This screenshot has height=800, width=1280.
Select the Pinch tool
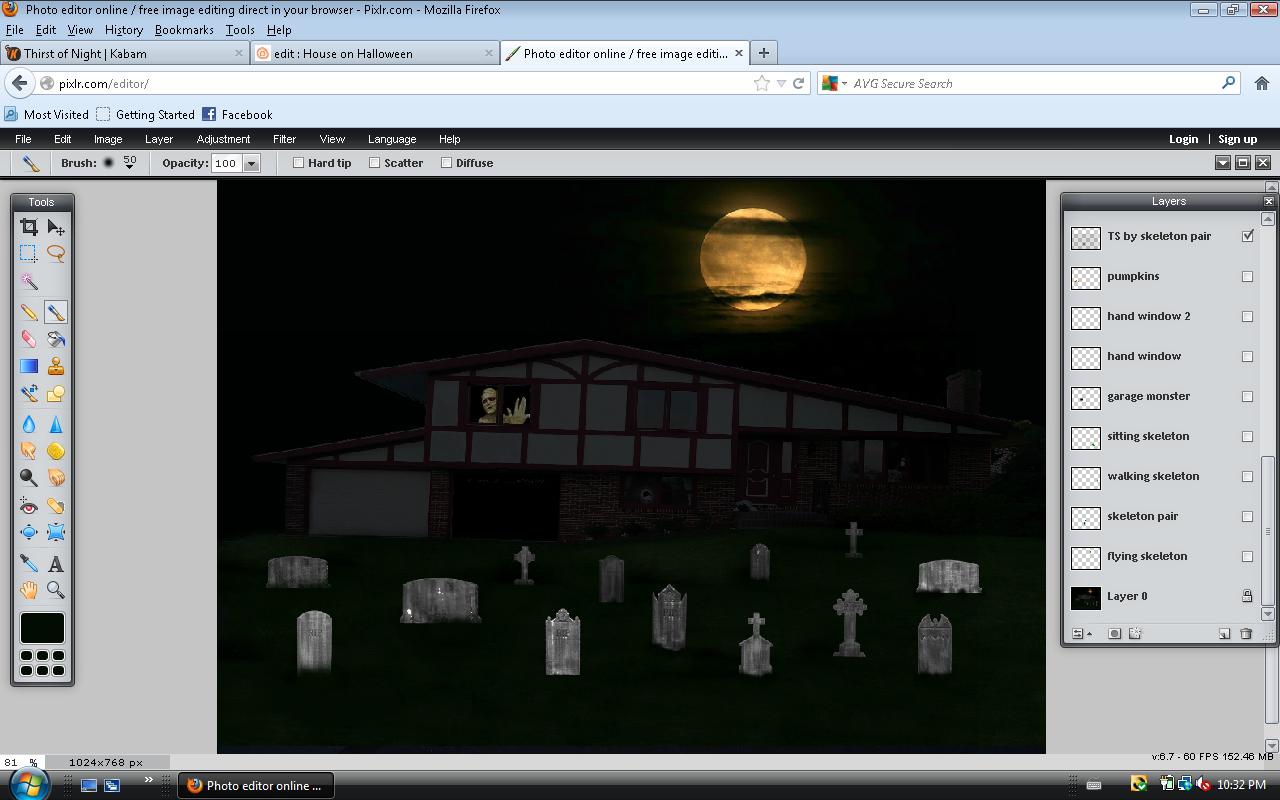[56, 533]
